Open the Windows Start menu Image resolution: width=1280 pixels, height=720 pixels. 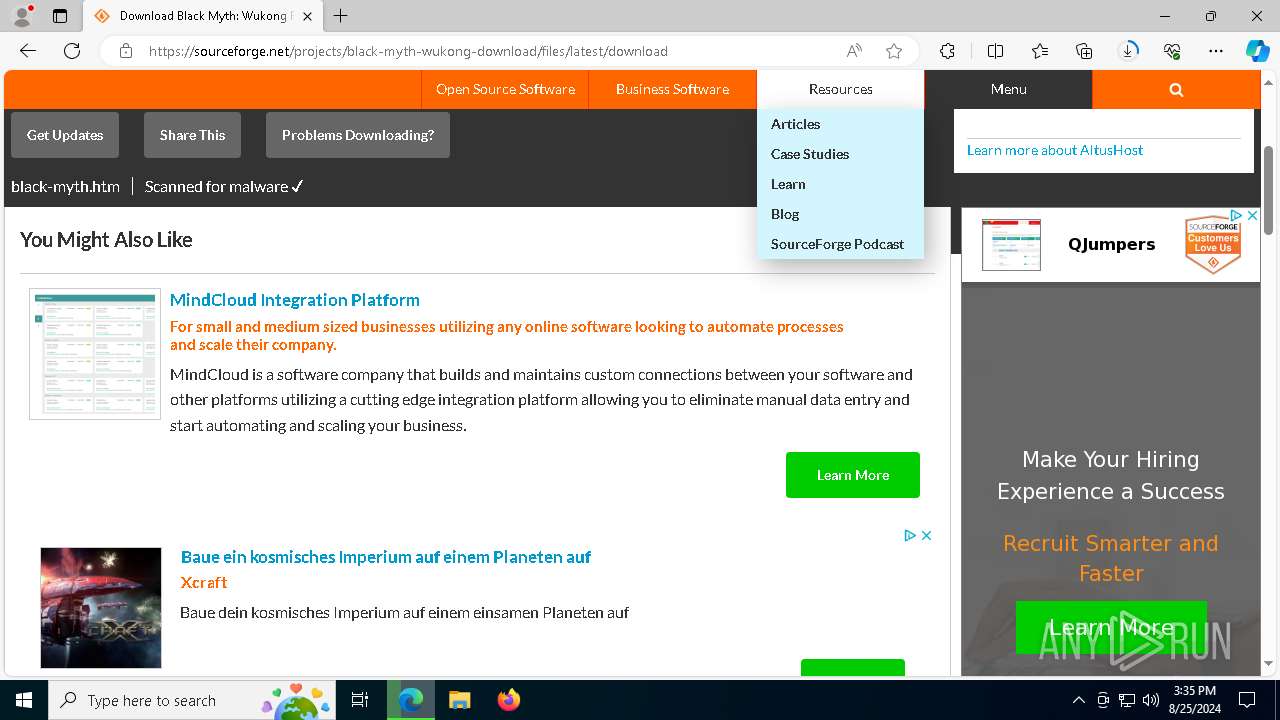[24, 700]
